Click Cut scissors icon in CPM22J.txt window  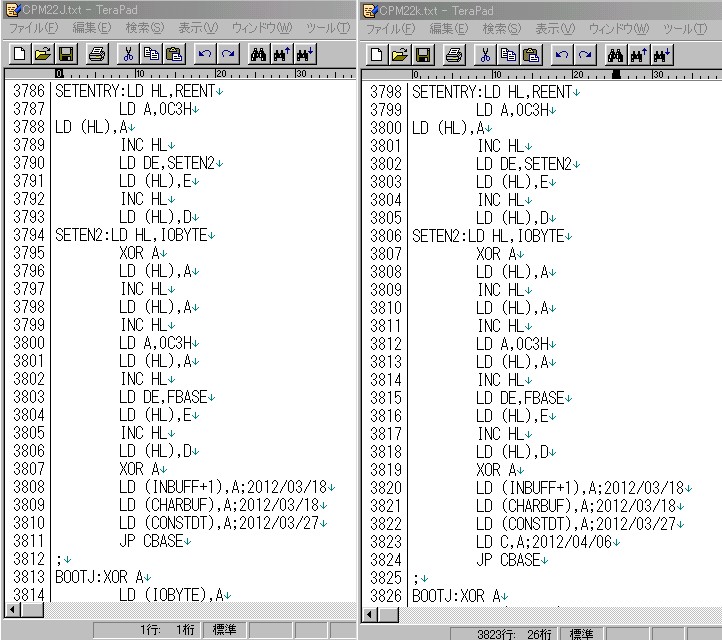pos(128,54)
